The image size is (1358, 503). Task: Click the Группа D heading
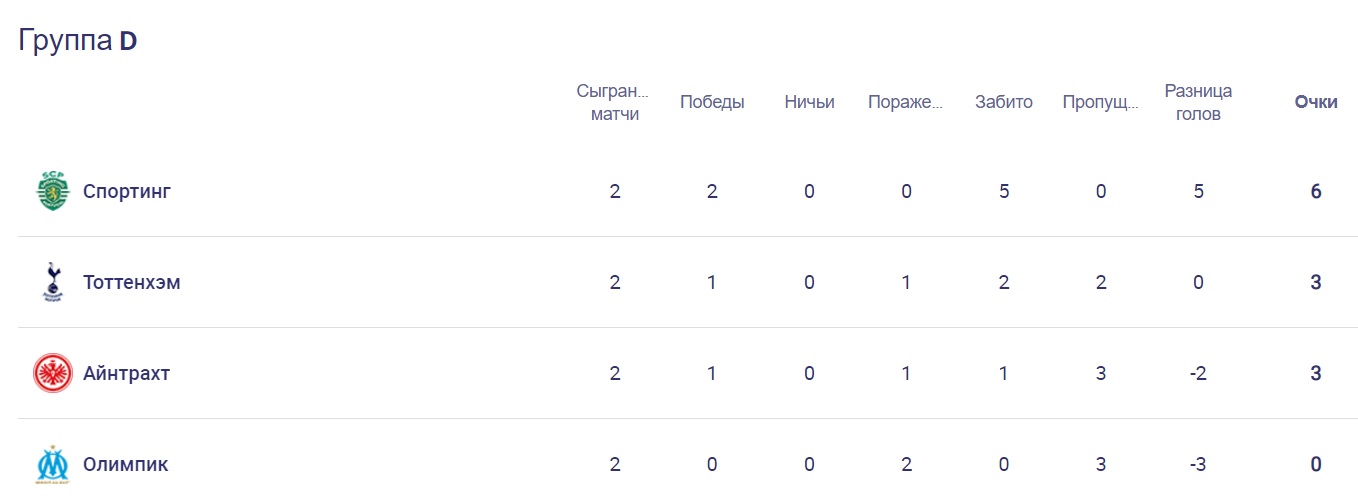click(x=78, y=41)
